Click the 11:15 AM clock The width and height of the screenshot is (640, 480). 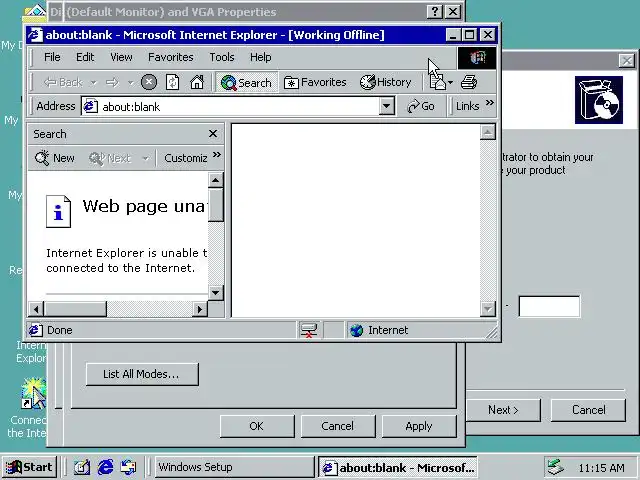601,468
